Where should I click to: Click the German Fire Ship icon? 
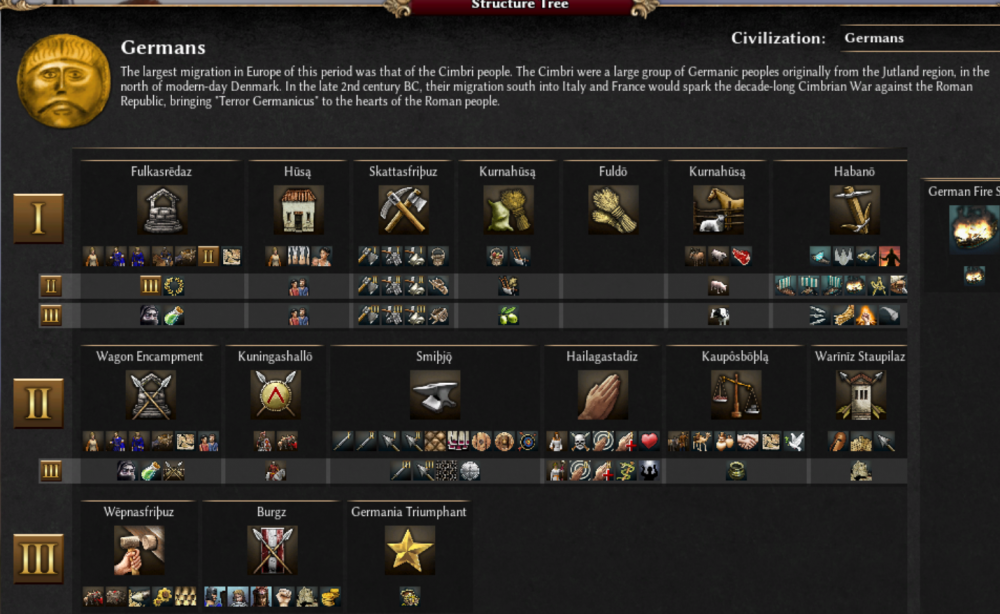(973, 229)
